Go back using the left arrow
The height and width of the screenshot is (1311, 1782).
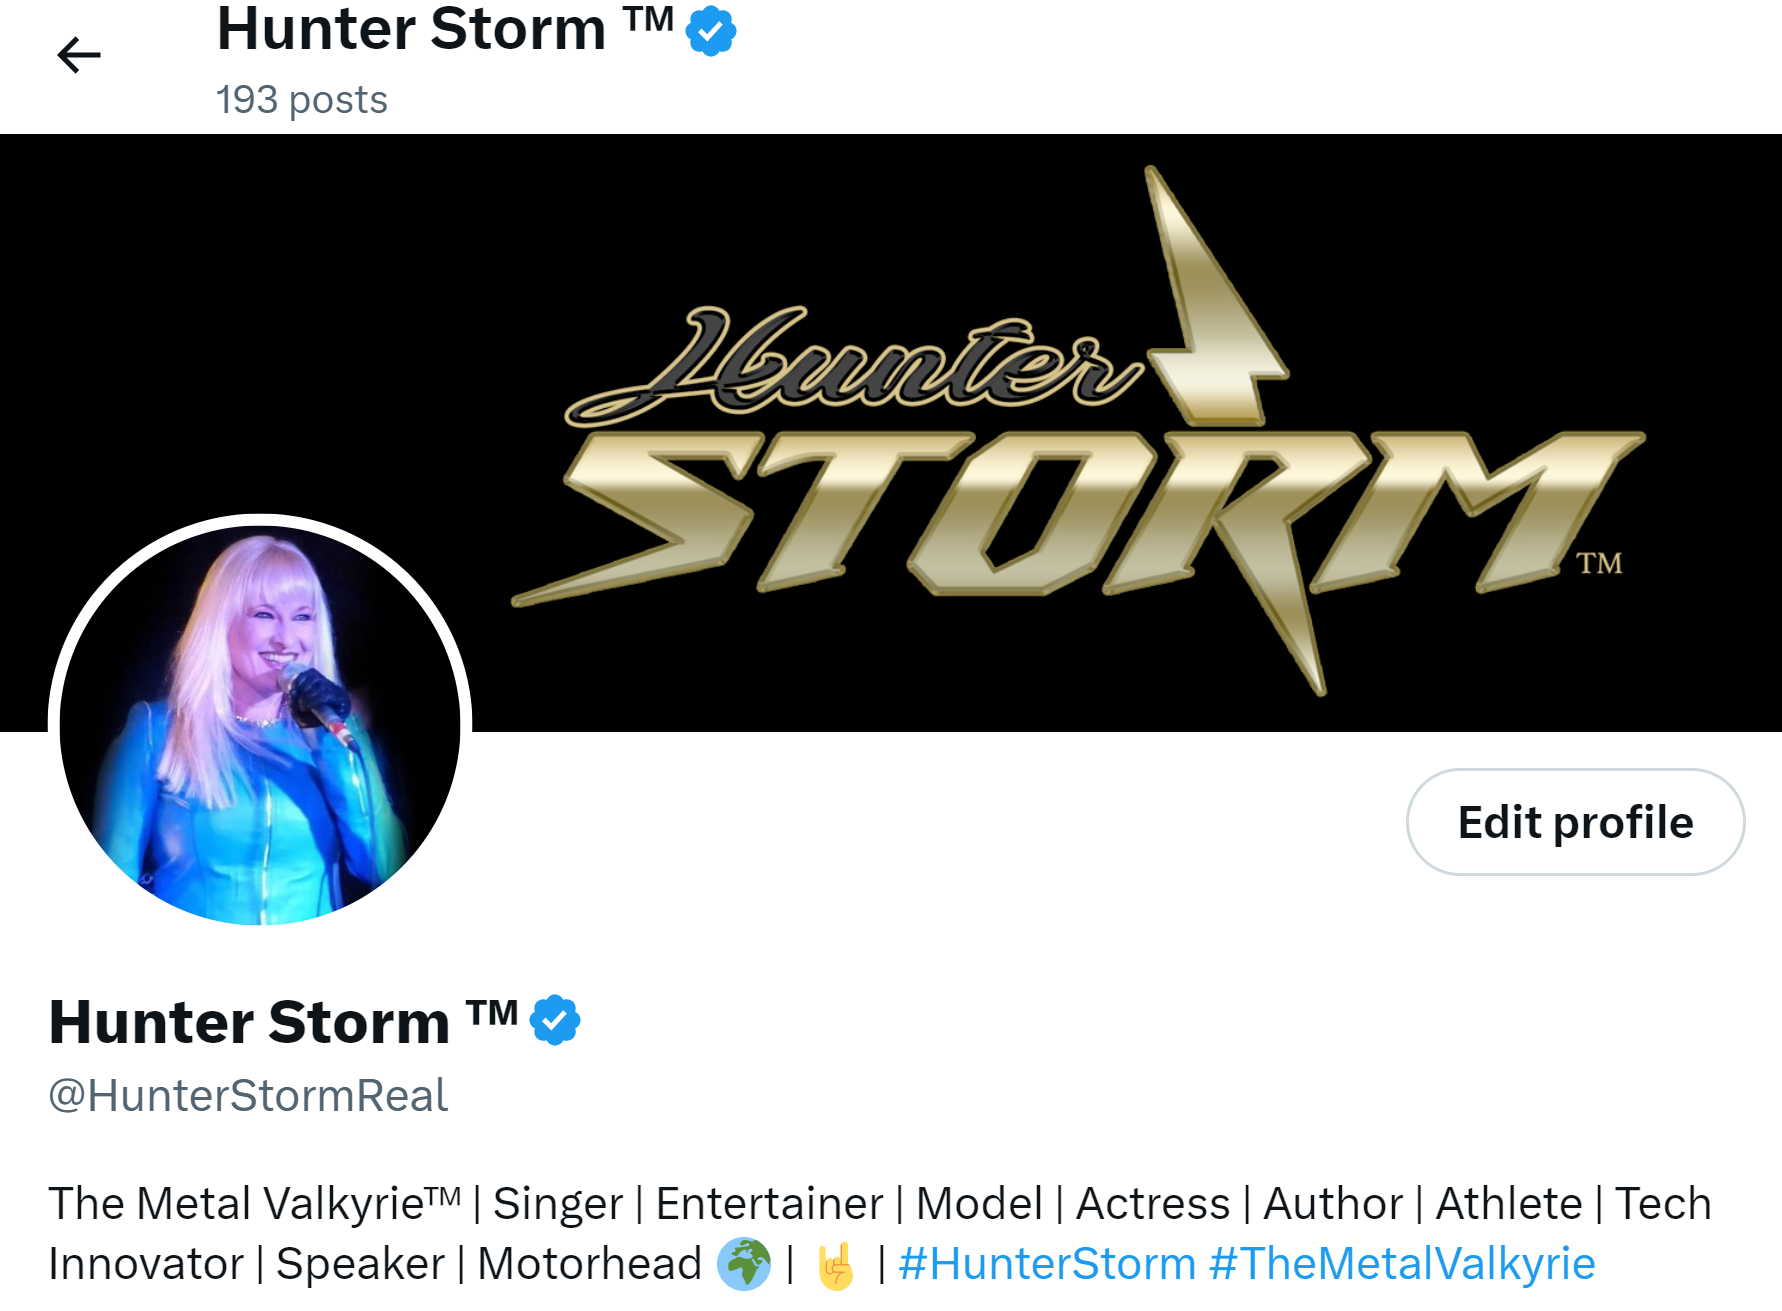point(79,54)
